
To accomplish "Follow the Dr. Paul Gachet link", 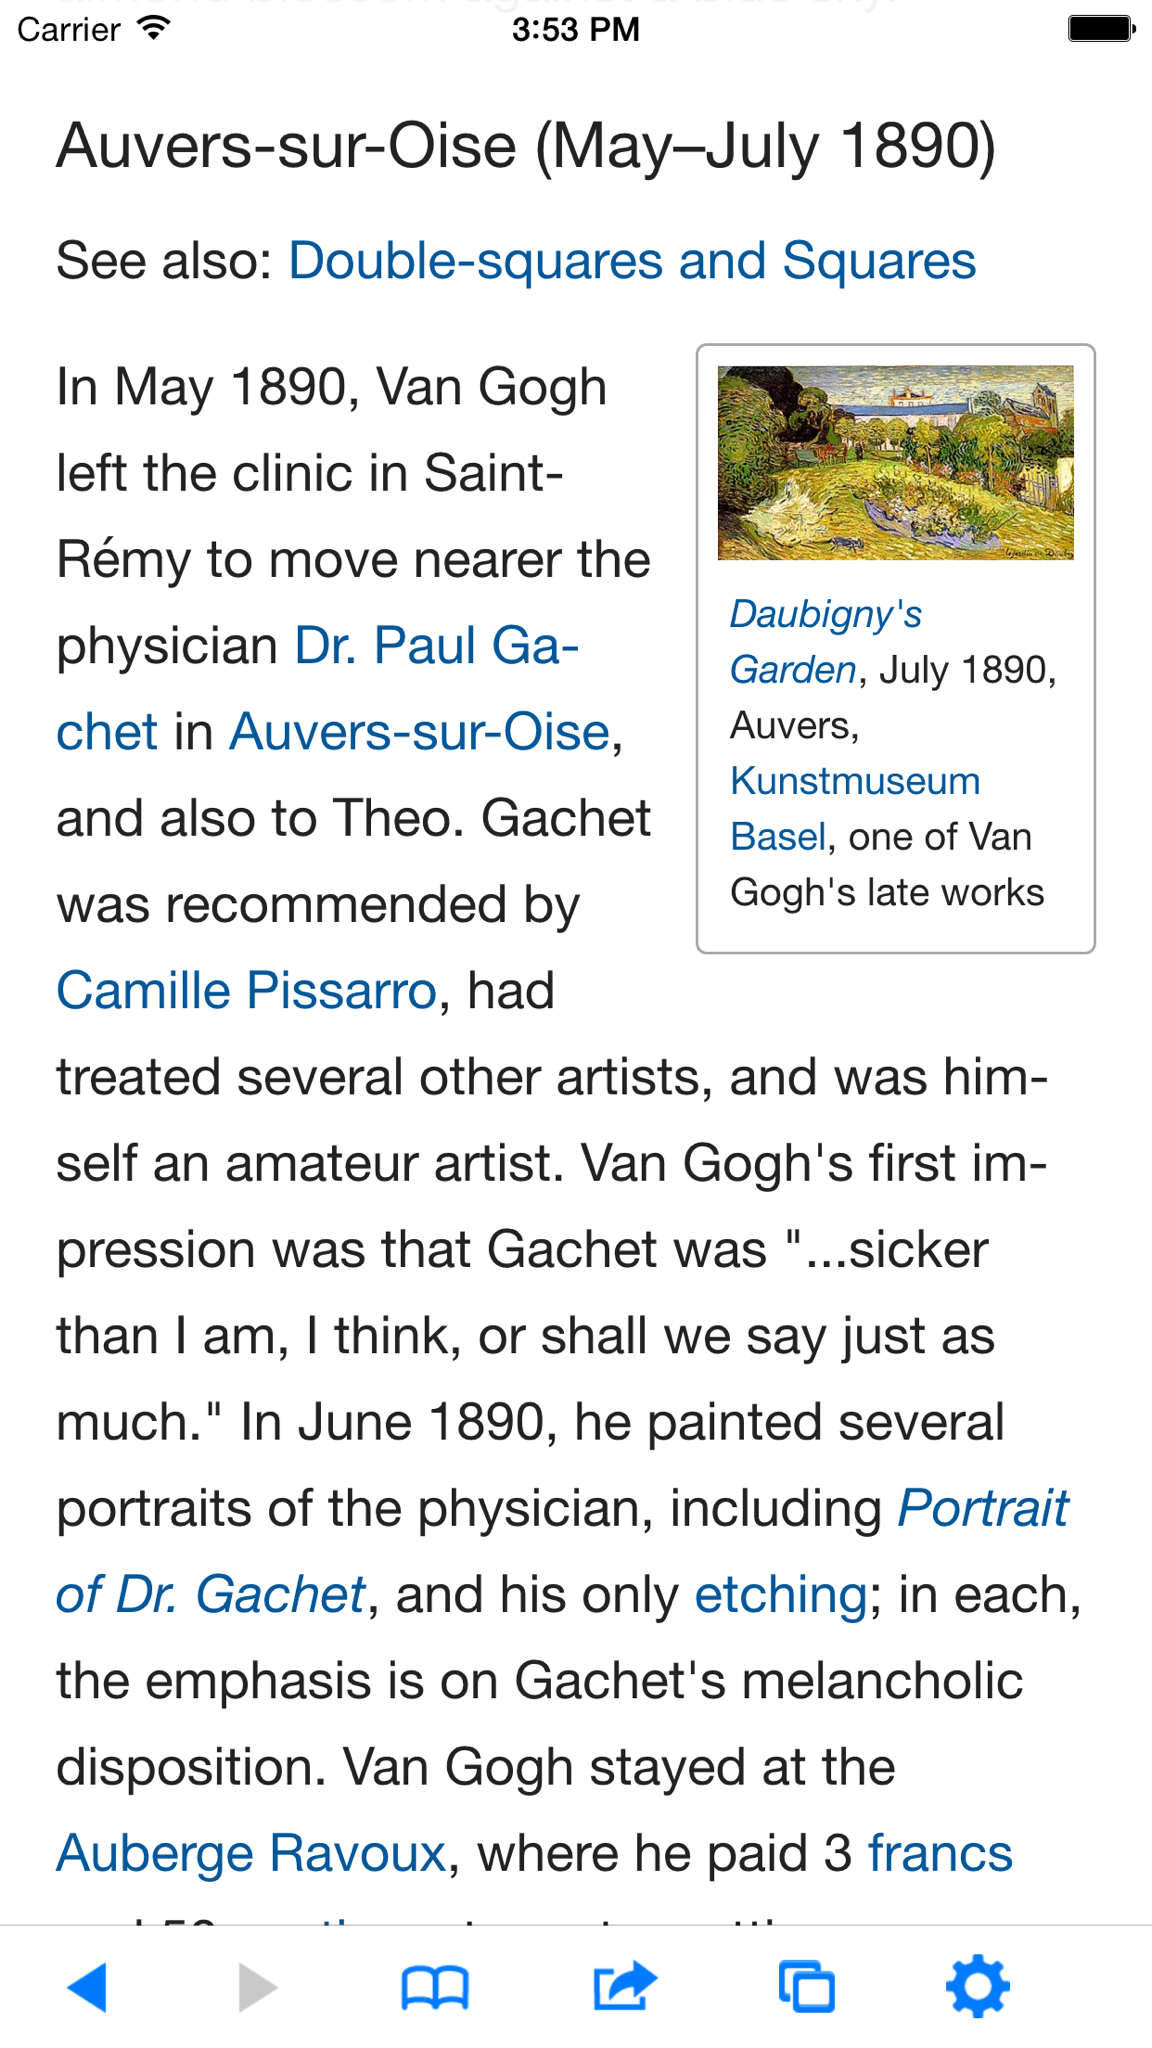I will pos(318,689).
